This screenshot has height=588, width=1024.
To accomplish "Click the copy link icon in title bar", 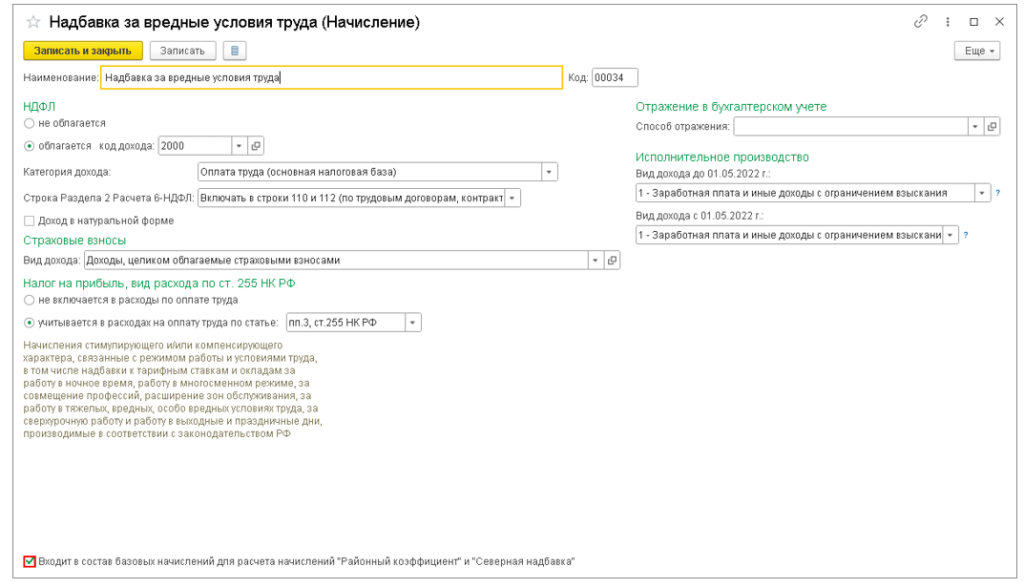I will [921, 21].
